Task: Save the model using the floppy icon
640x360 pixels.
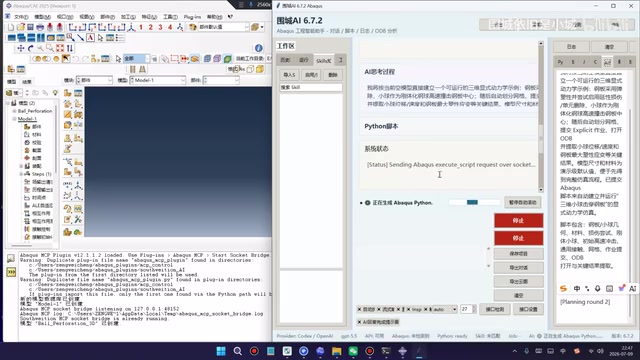Action: (x=30, y=27)
